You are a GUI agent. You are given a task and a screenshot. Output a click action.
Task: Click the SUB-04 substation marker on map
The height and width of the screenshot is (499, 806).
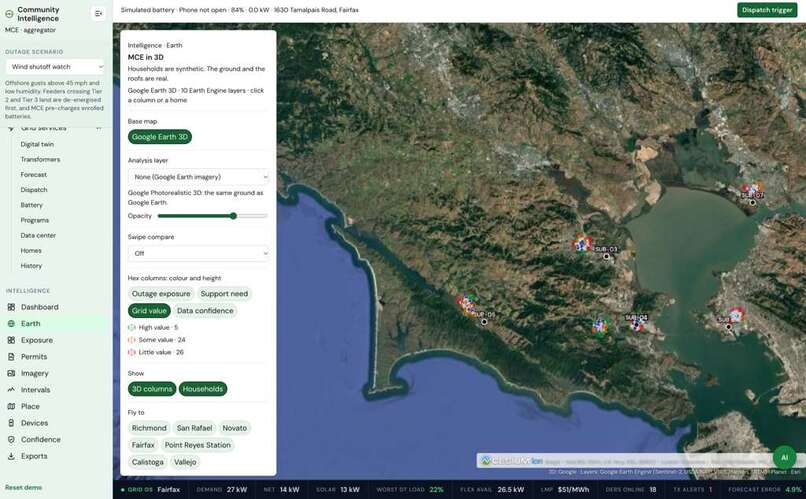tap(636, 325)
